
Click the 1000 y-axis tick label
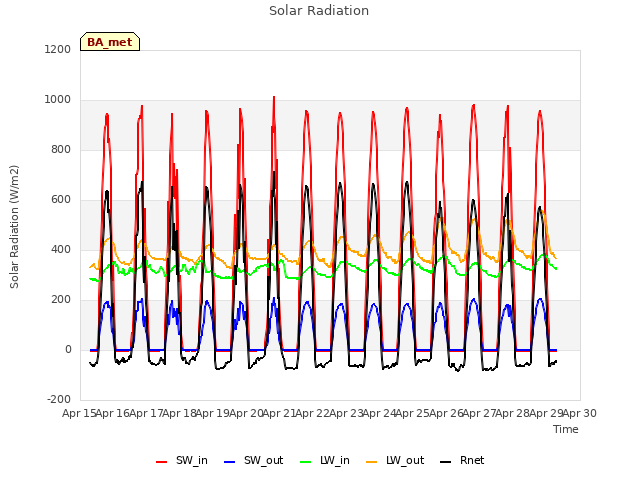(x=58, y=100)
